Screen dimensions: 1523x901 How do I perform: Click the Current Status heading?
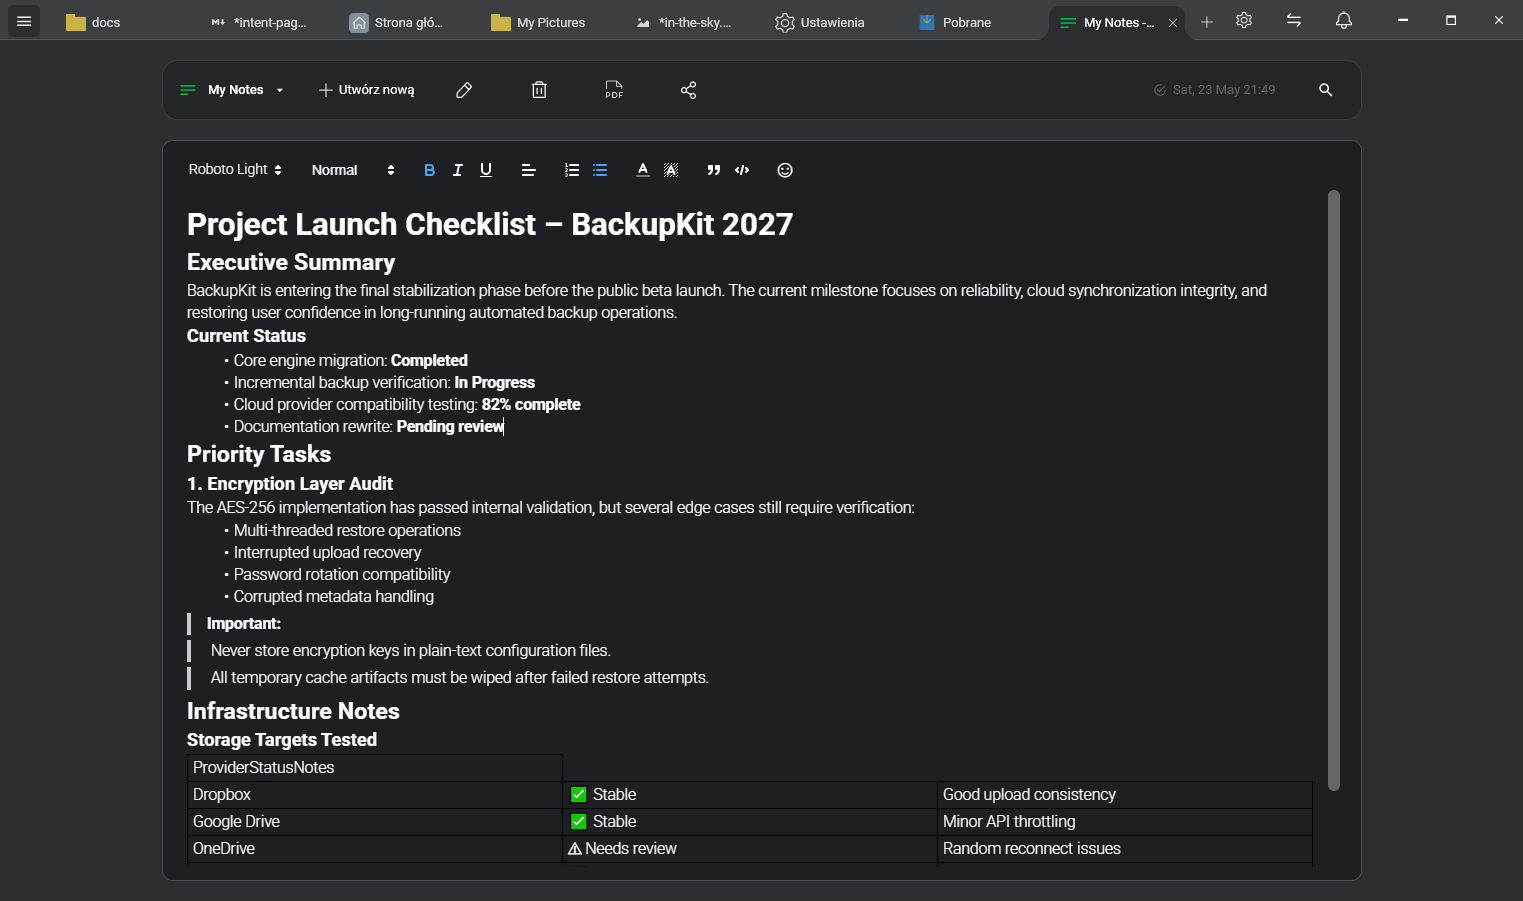pyautogui.click(x=246, y=336)
